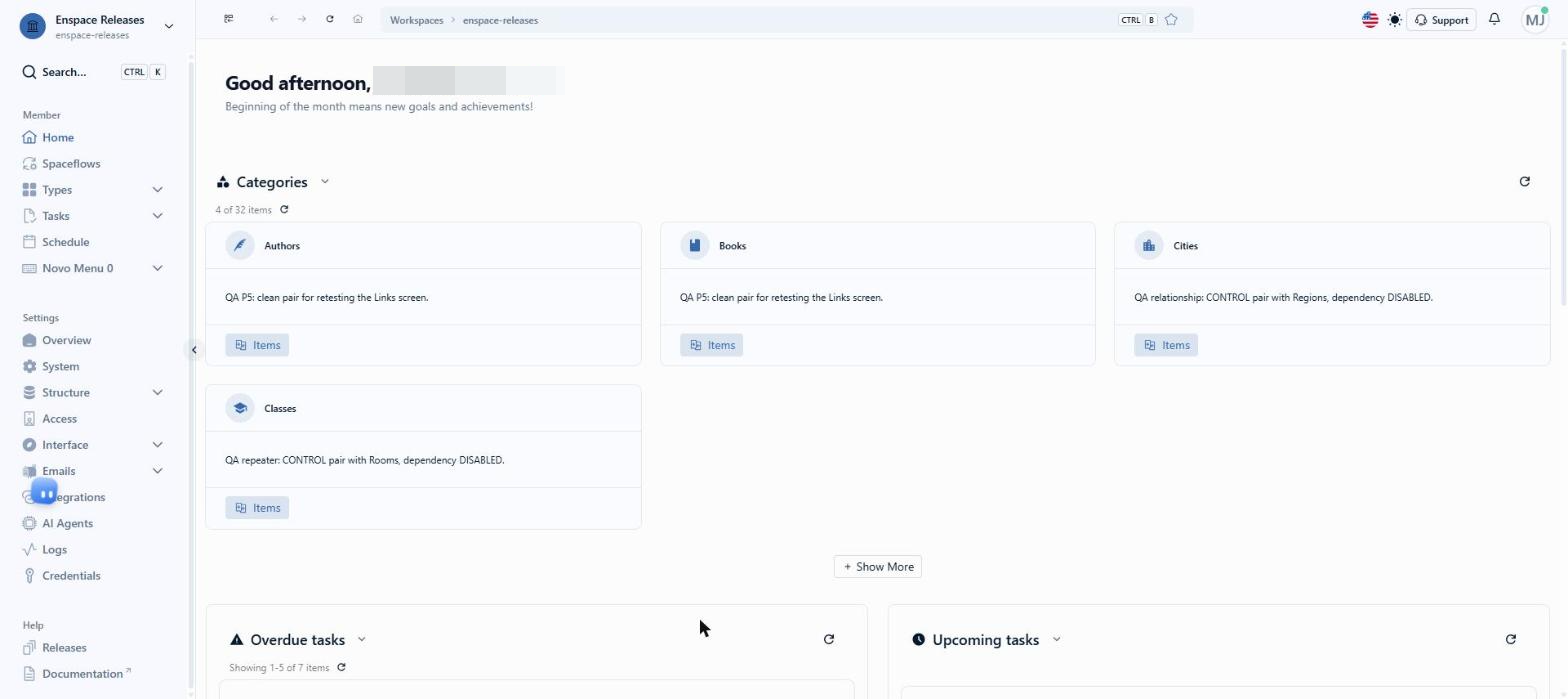
Task: Click the Releases icon under Help
Action: coord(29,648)
